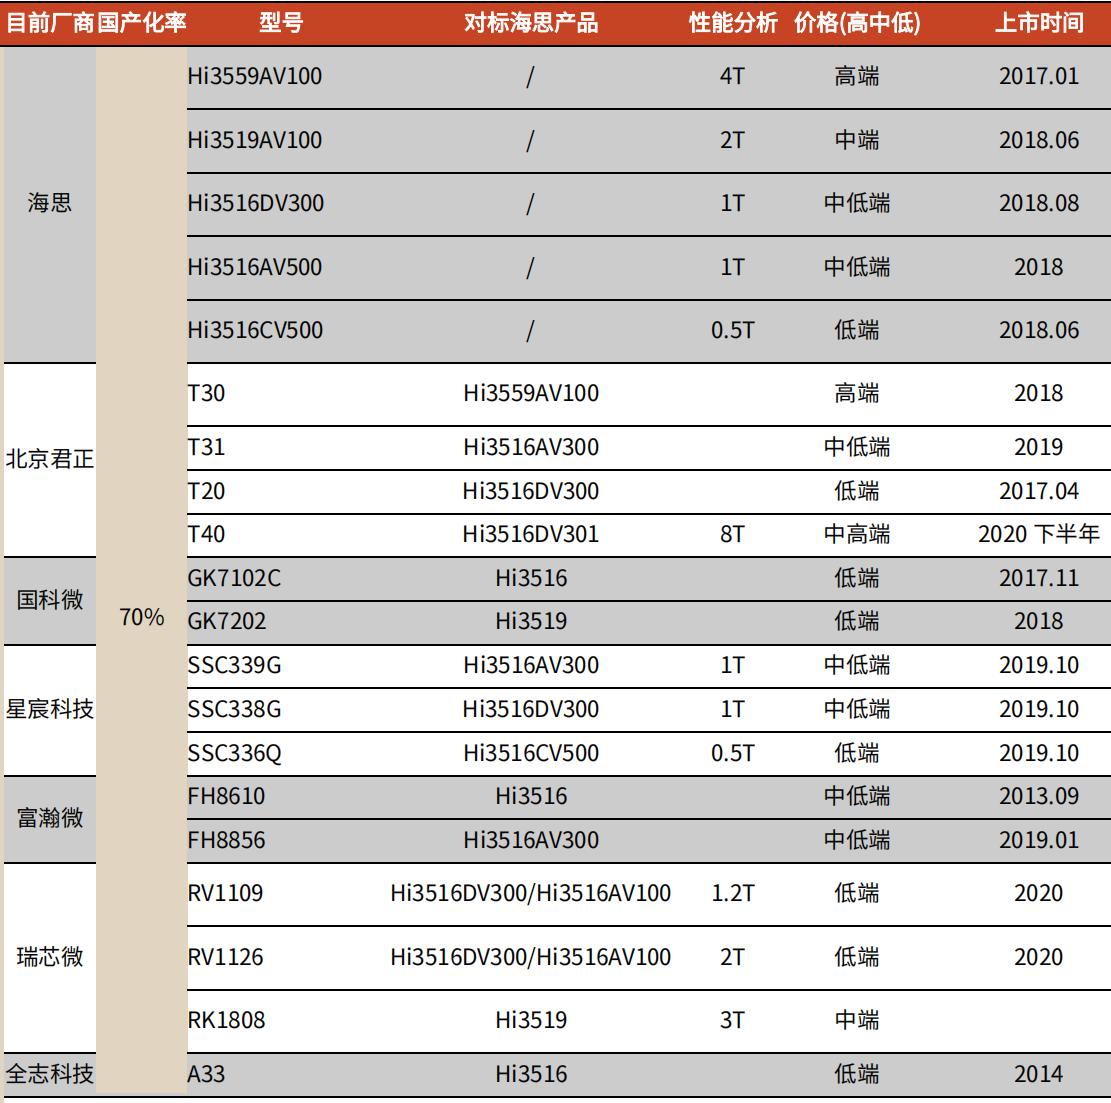
Task: Click the 2020 下半年 launch date
Action: click(1039, 534)
